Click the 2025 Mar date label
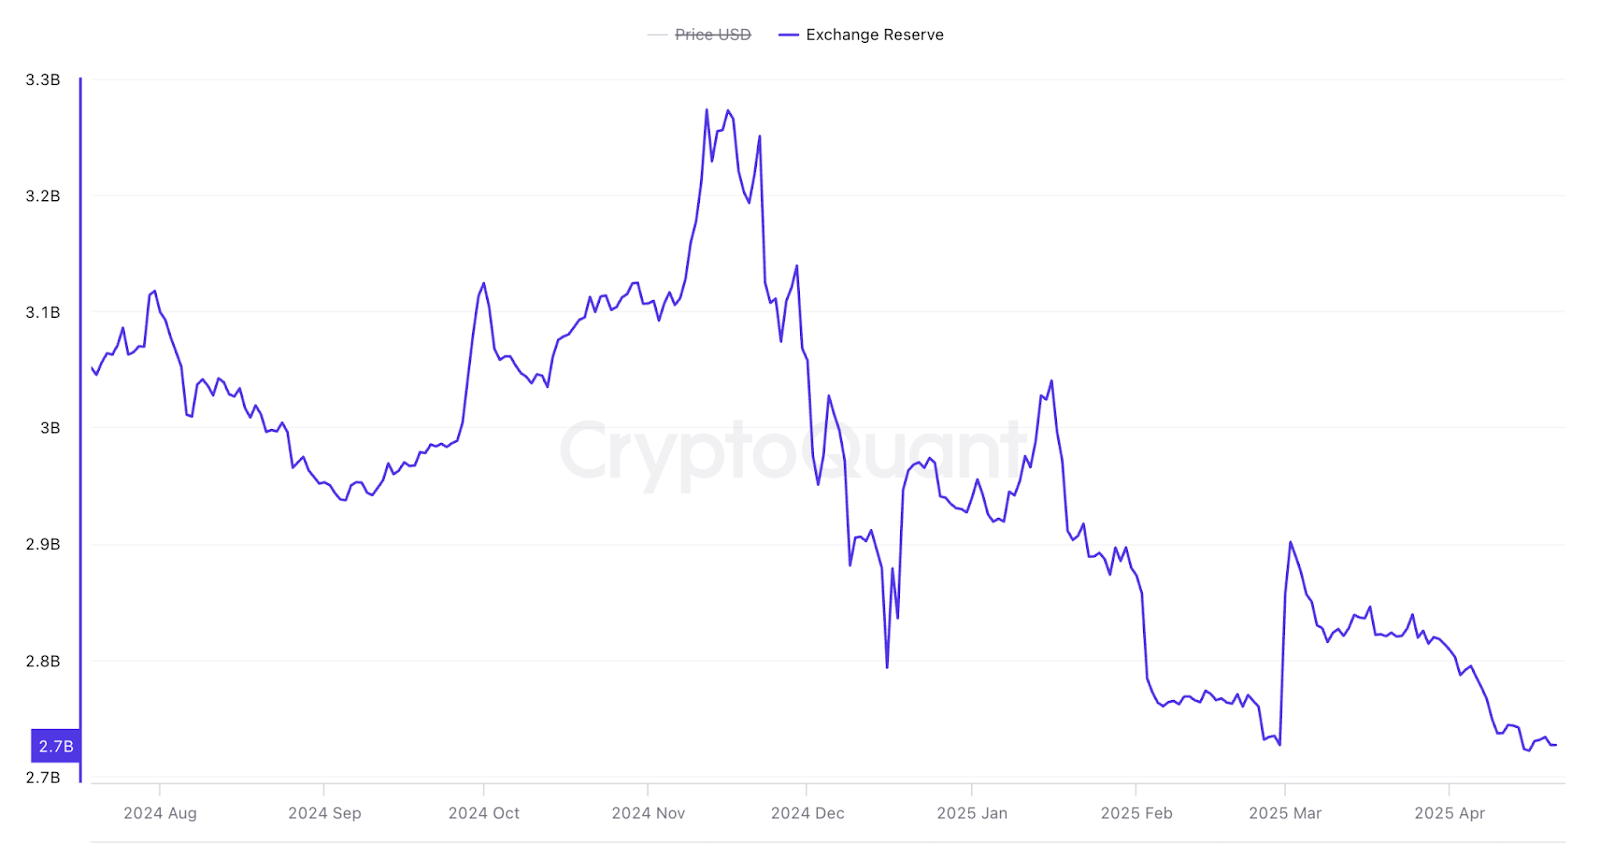1600x843 pixels. tap(1285, 813)
